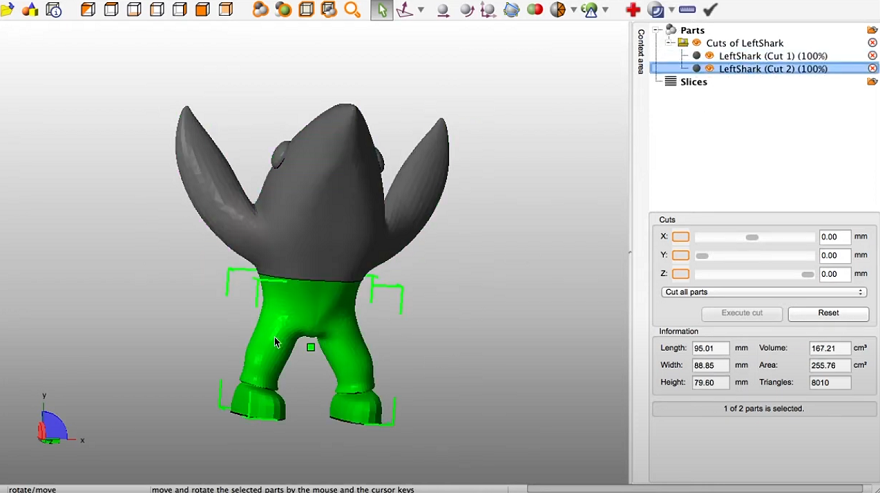Click the red cross repair icon
The image size is (880, 493).
tap(633, 10)
